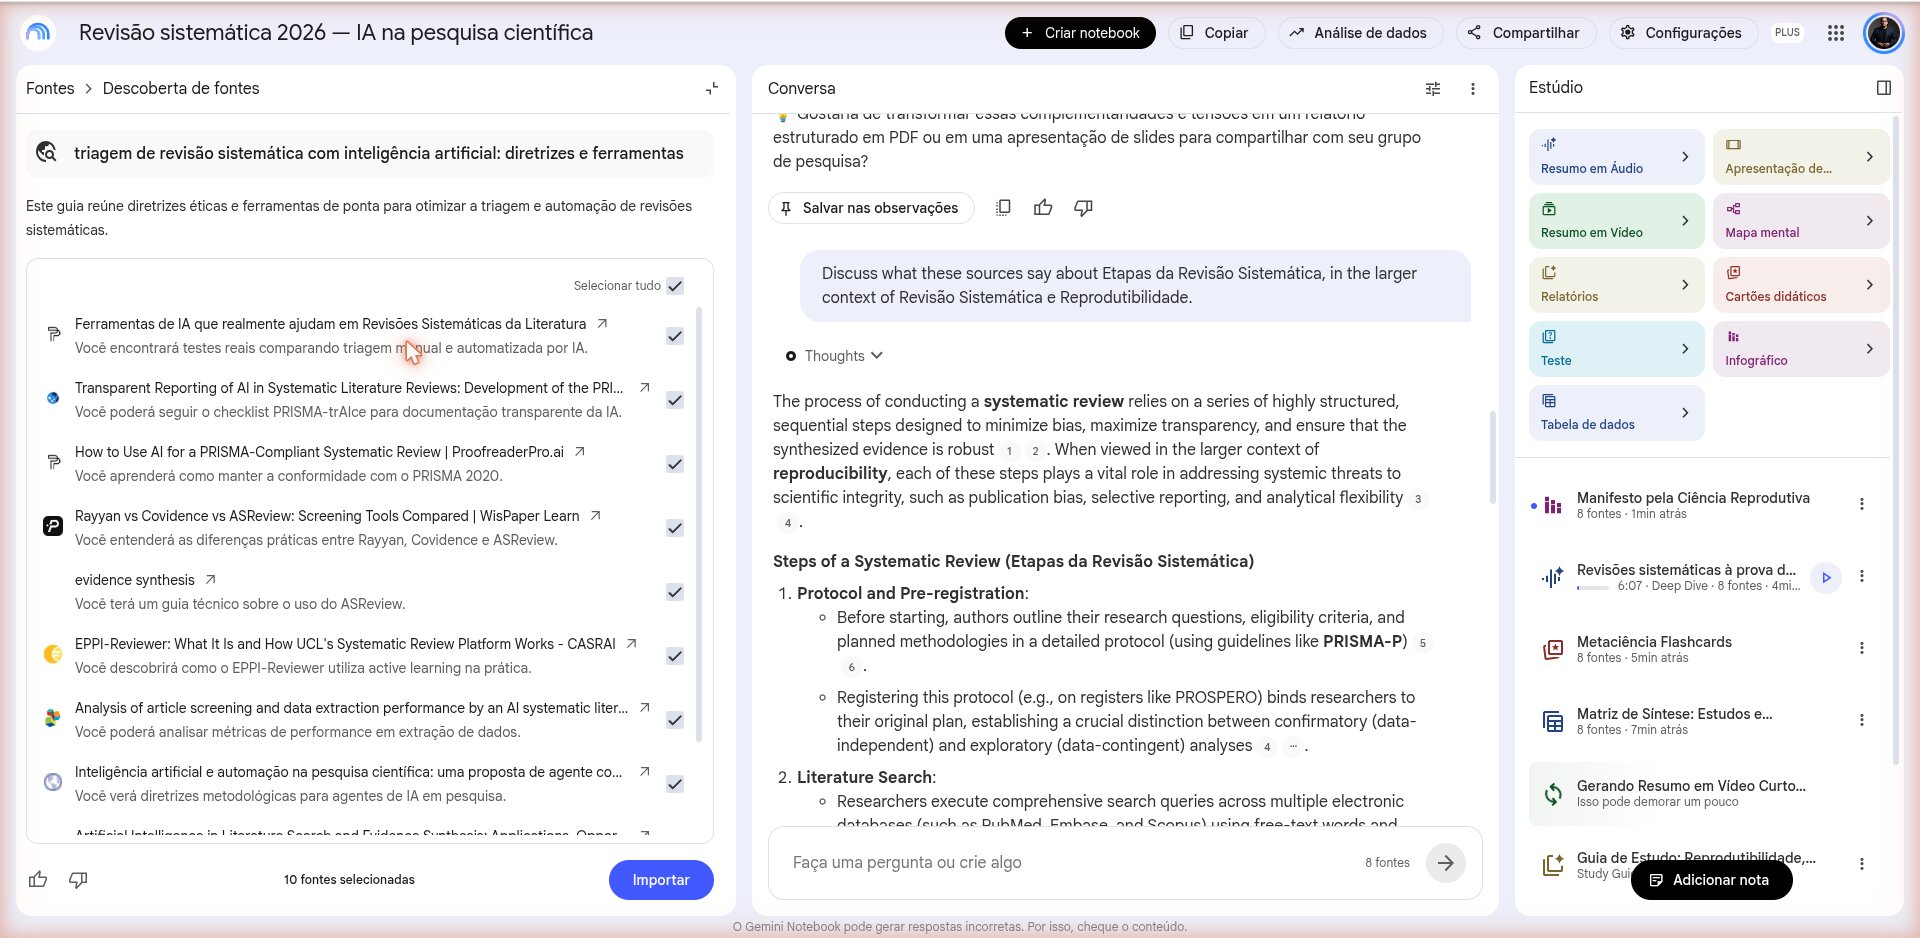Open the Conversa panel more-options menu
This screenshot has height=938, width=1920.
(x=1473, y=88)
